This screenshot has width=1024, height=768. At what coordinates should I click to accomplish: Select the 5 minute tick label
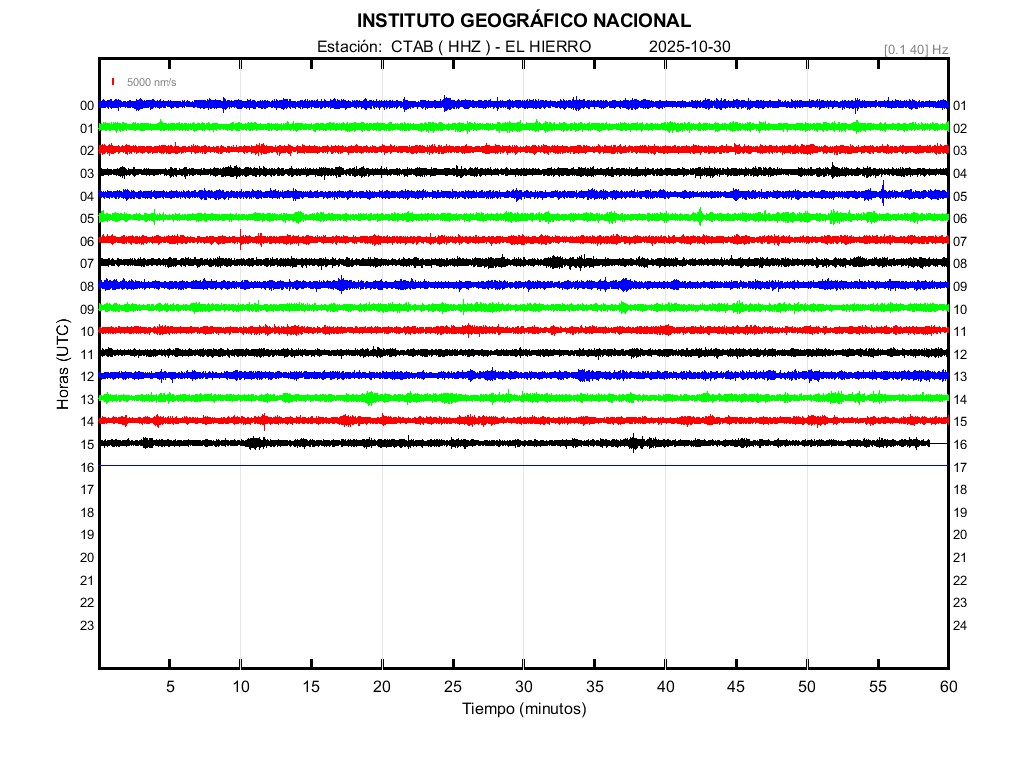point(170,686)
